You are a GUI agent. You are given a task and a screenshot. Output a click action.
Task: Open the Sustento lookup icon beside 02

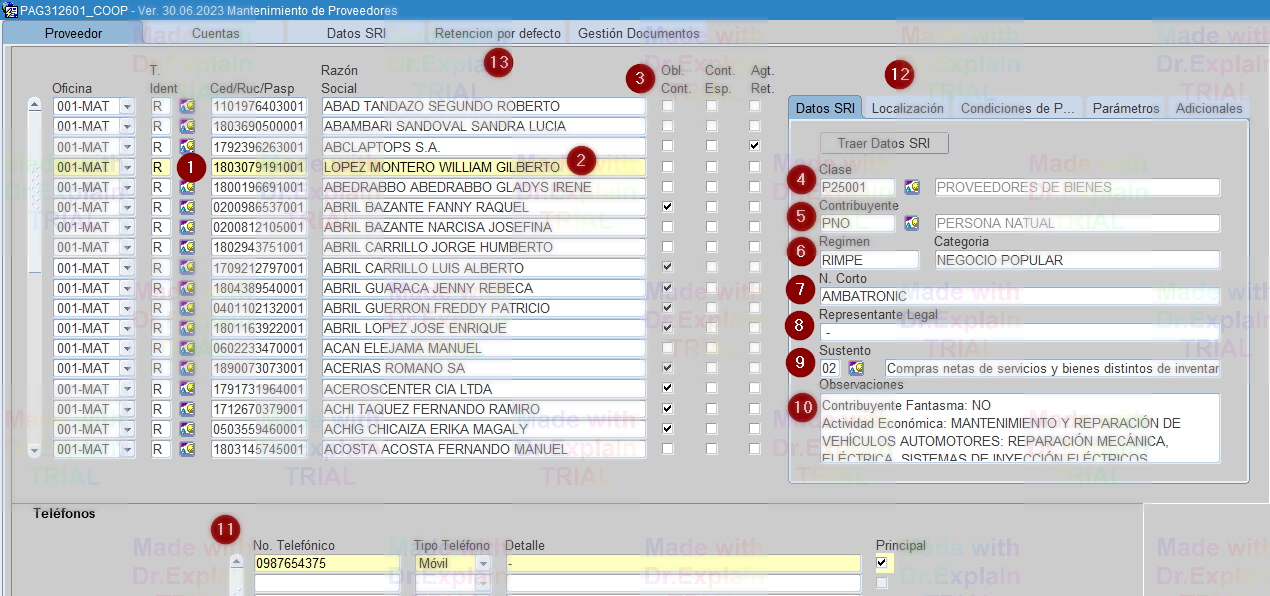[855, 369]
